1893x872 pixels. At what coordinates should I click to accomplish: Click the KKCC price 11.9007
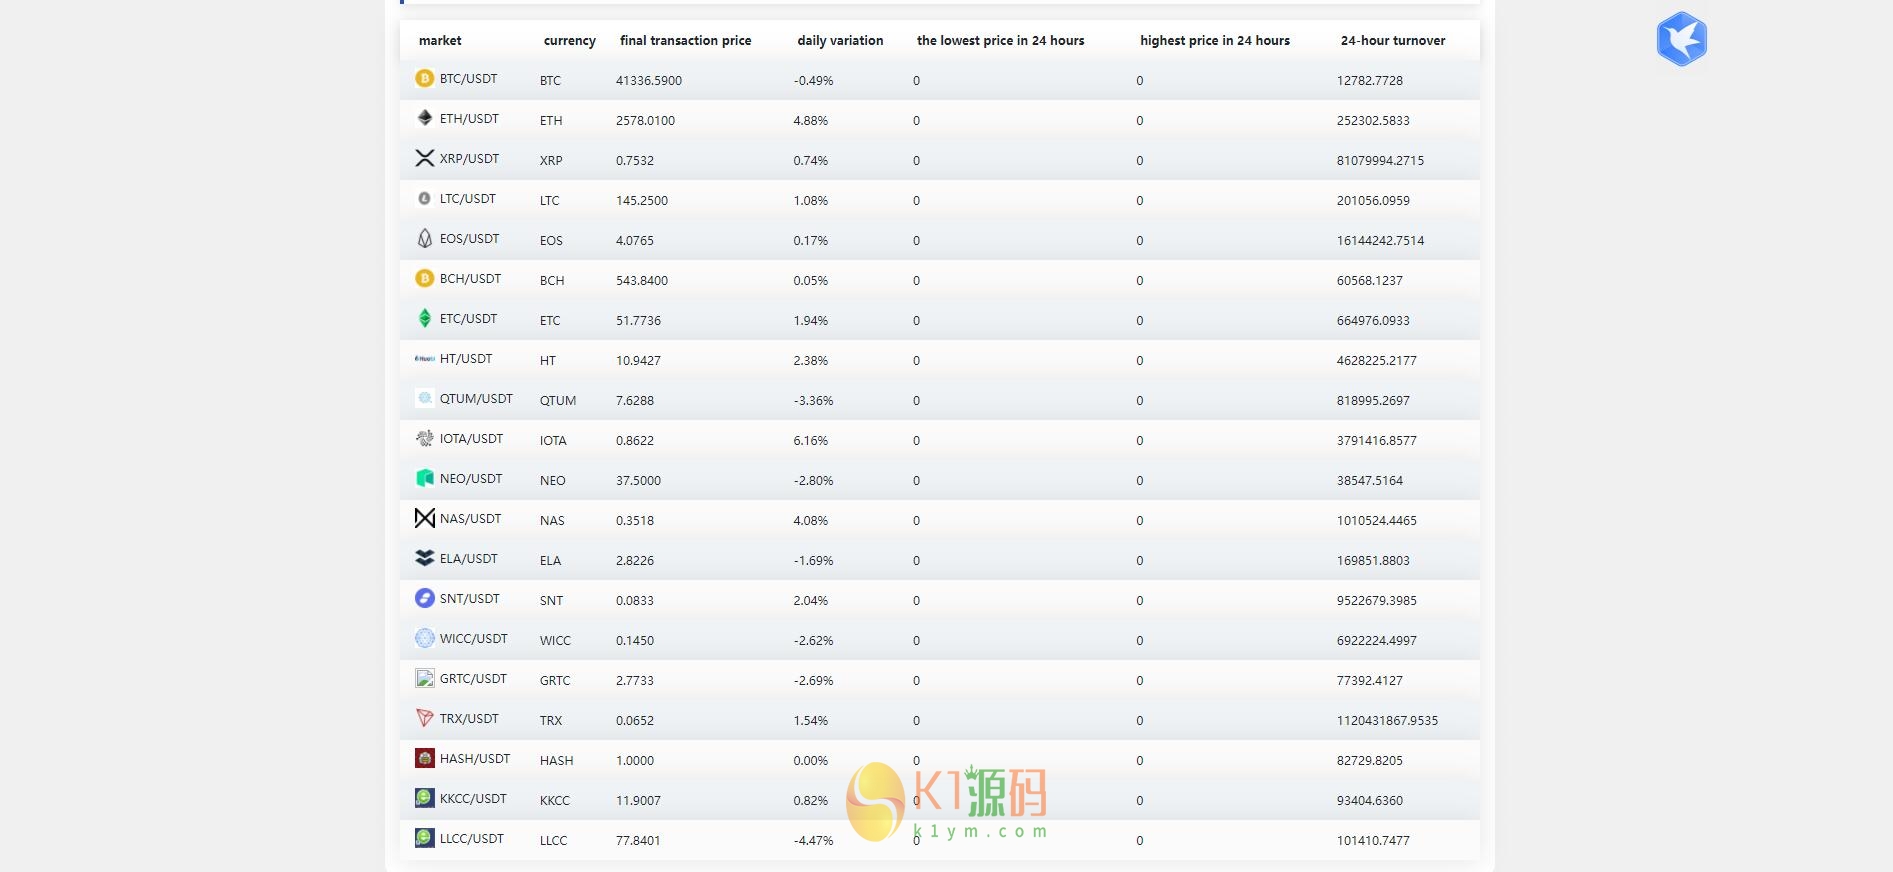pos(638,801)
